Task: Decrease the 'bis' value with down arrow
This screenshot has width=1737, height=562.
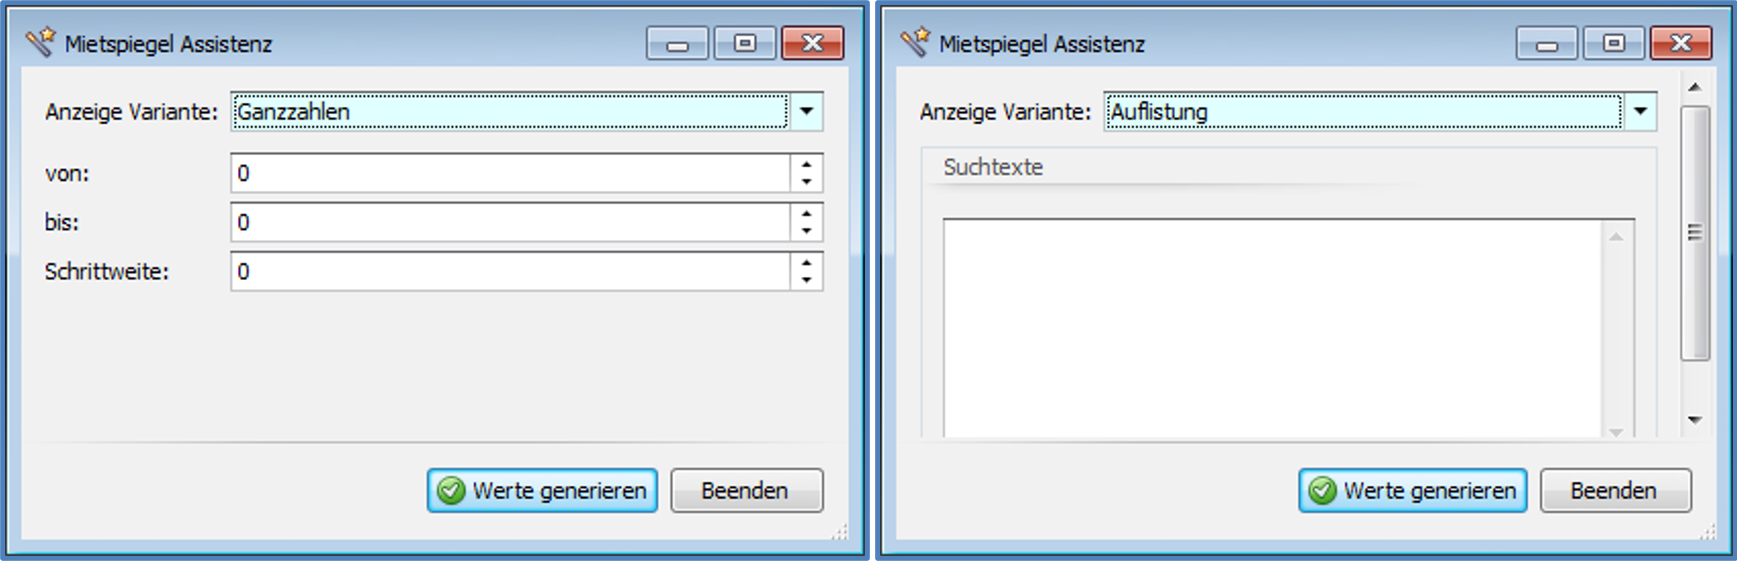Action: (806, 231)
